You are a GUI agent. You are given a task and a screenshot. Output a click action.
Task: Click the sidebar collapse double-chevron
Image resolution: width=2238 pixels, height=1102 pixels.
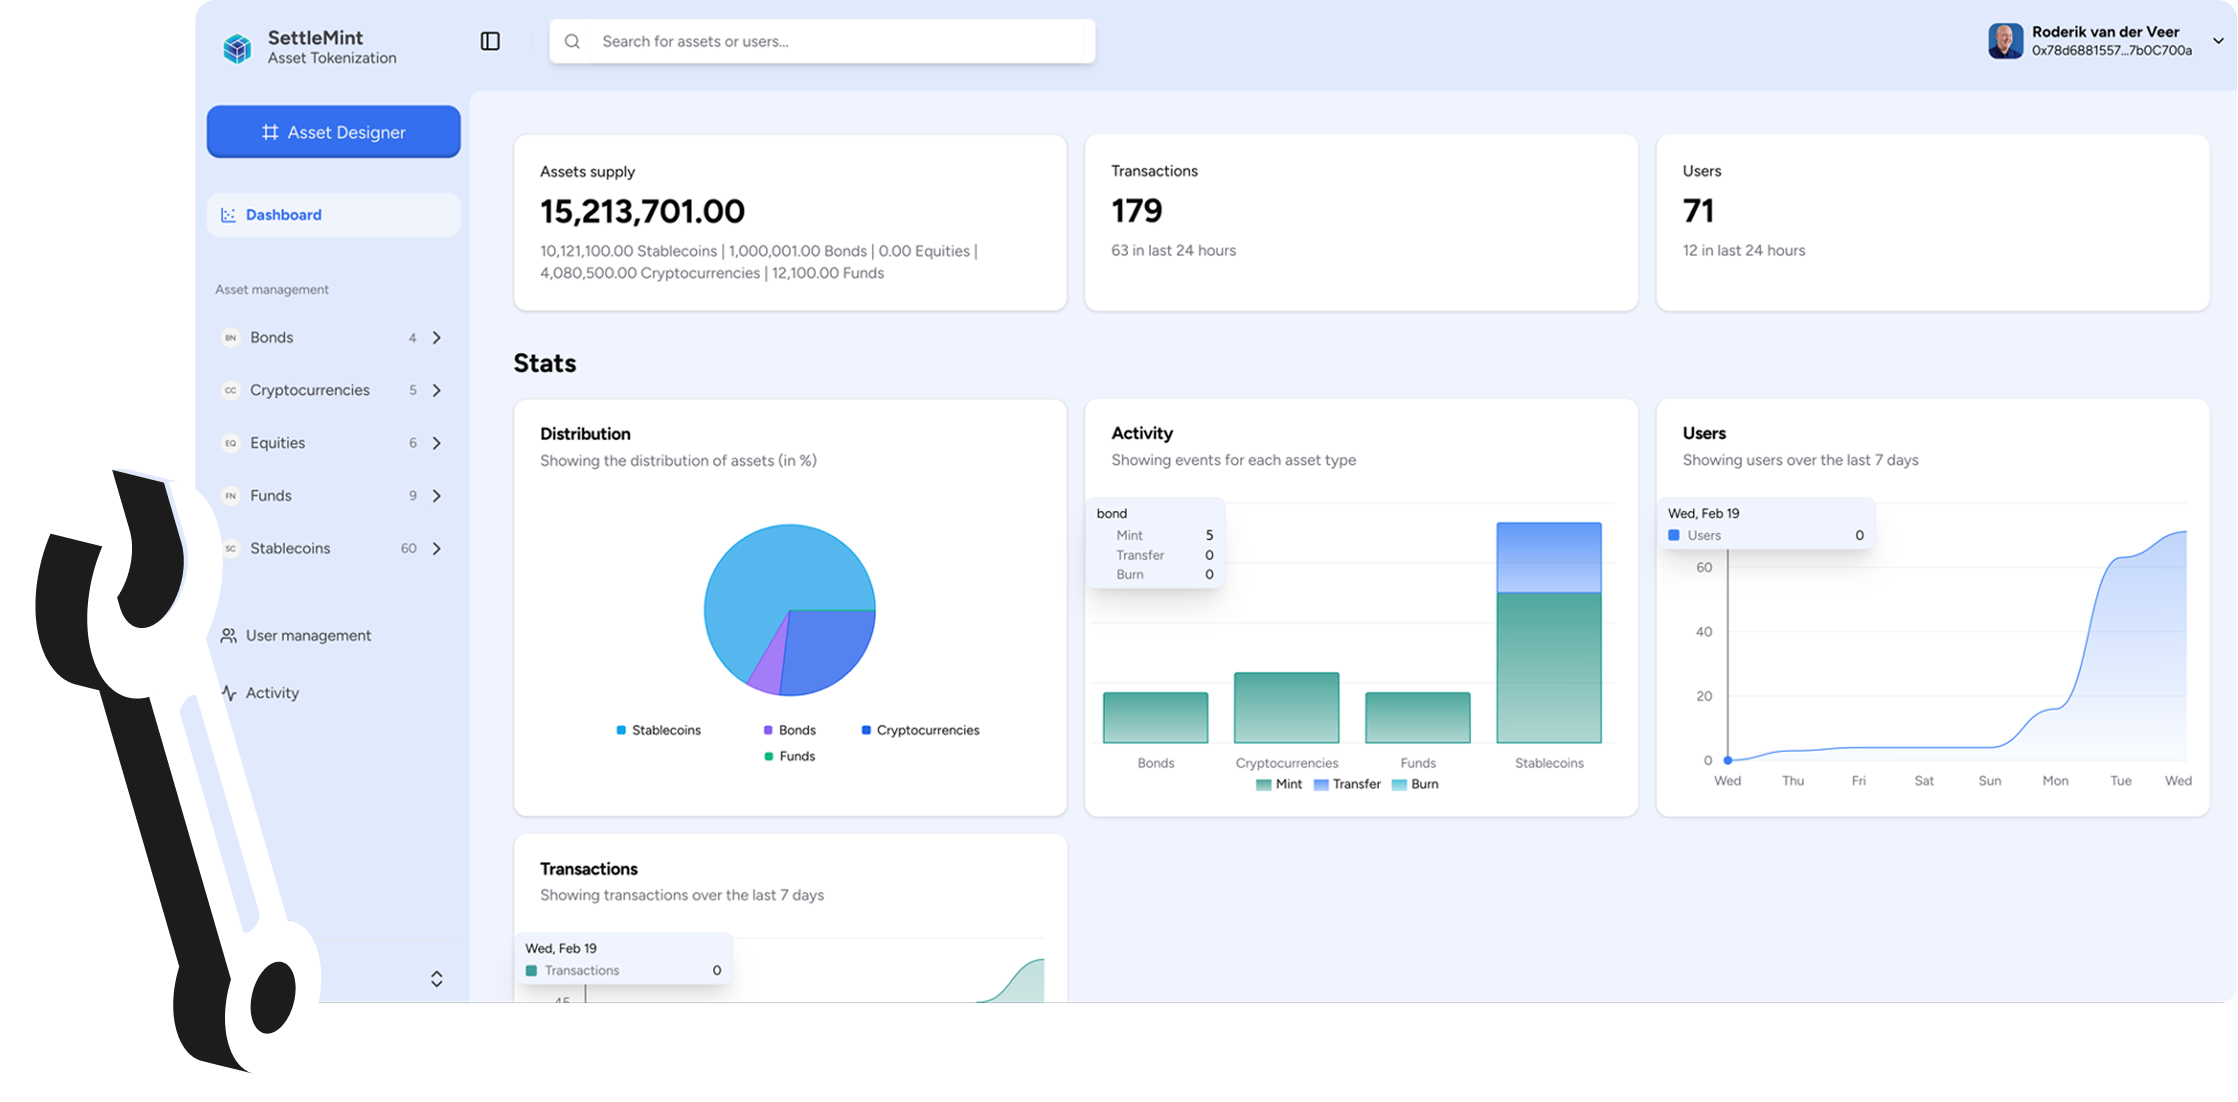(436, 978)
